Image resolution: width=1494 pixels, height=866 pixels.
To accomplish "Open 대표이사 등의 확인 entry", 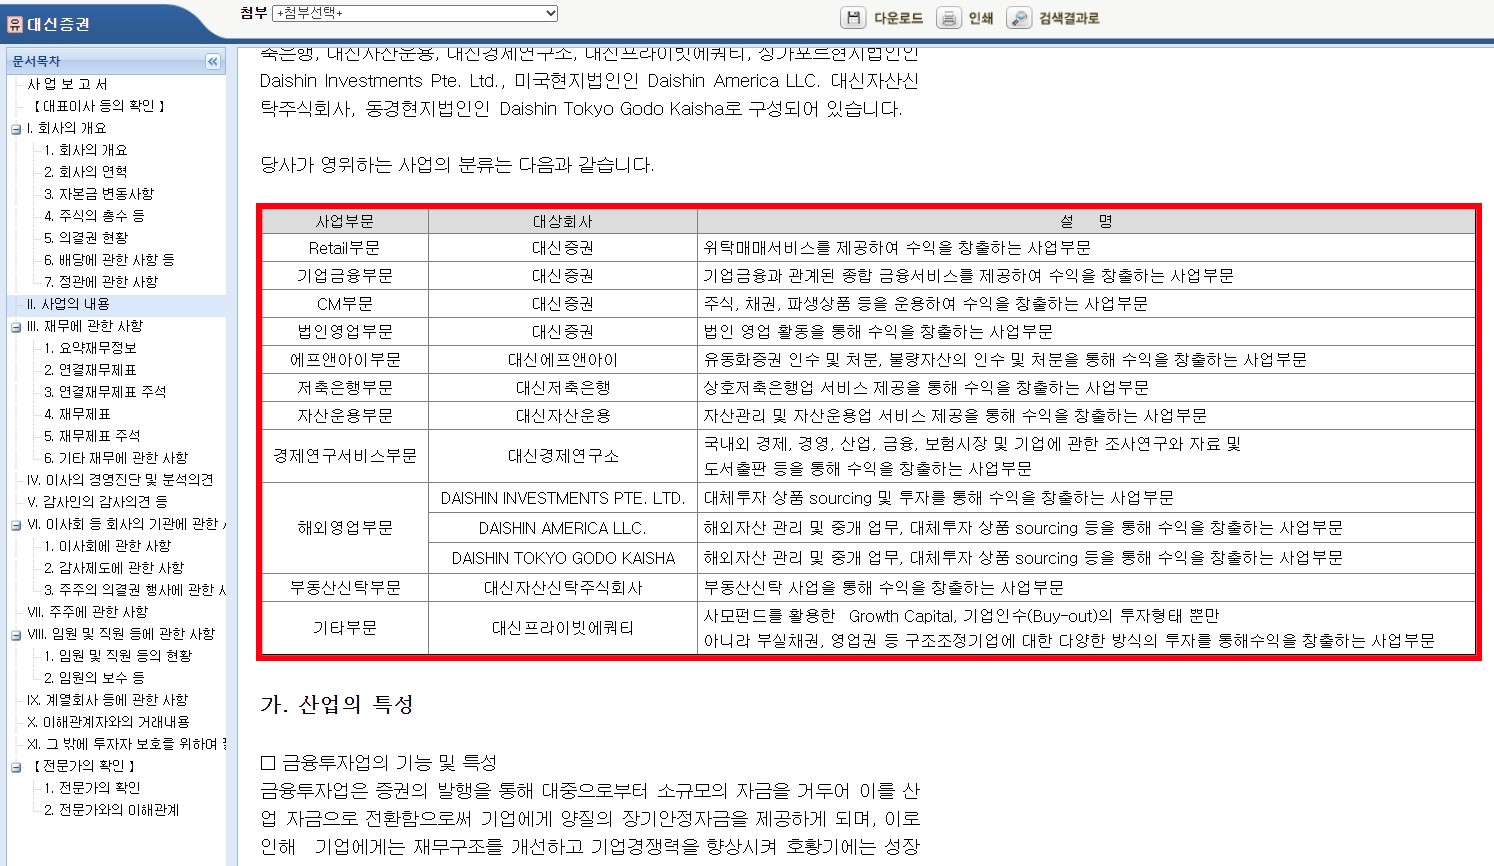I will 97,106.
